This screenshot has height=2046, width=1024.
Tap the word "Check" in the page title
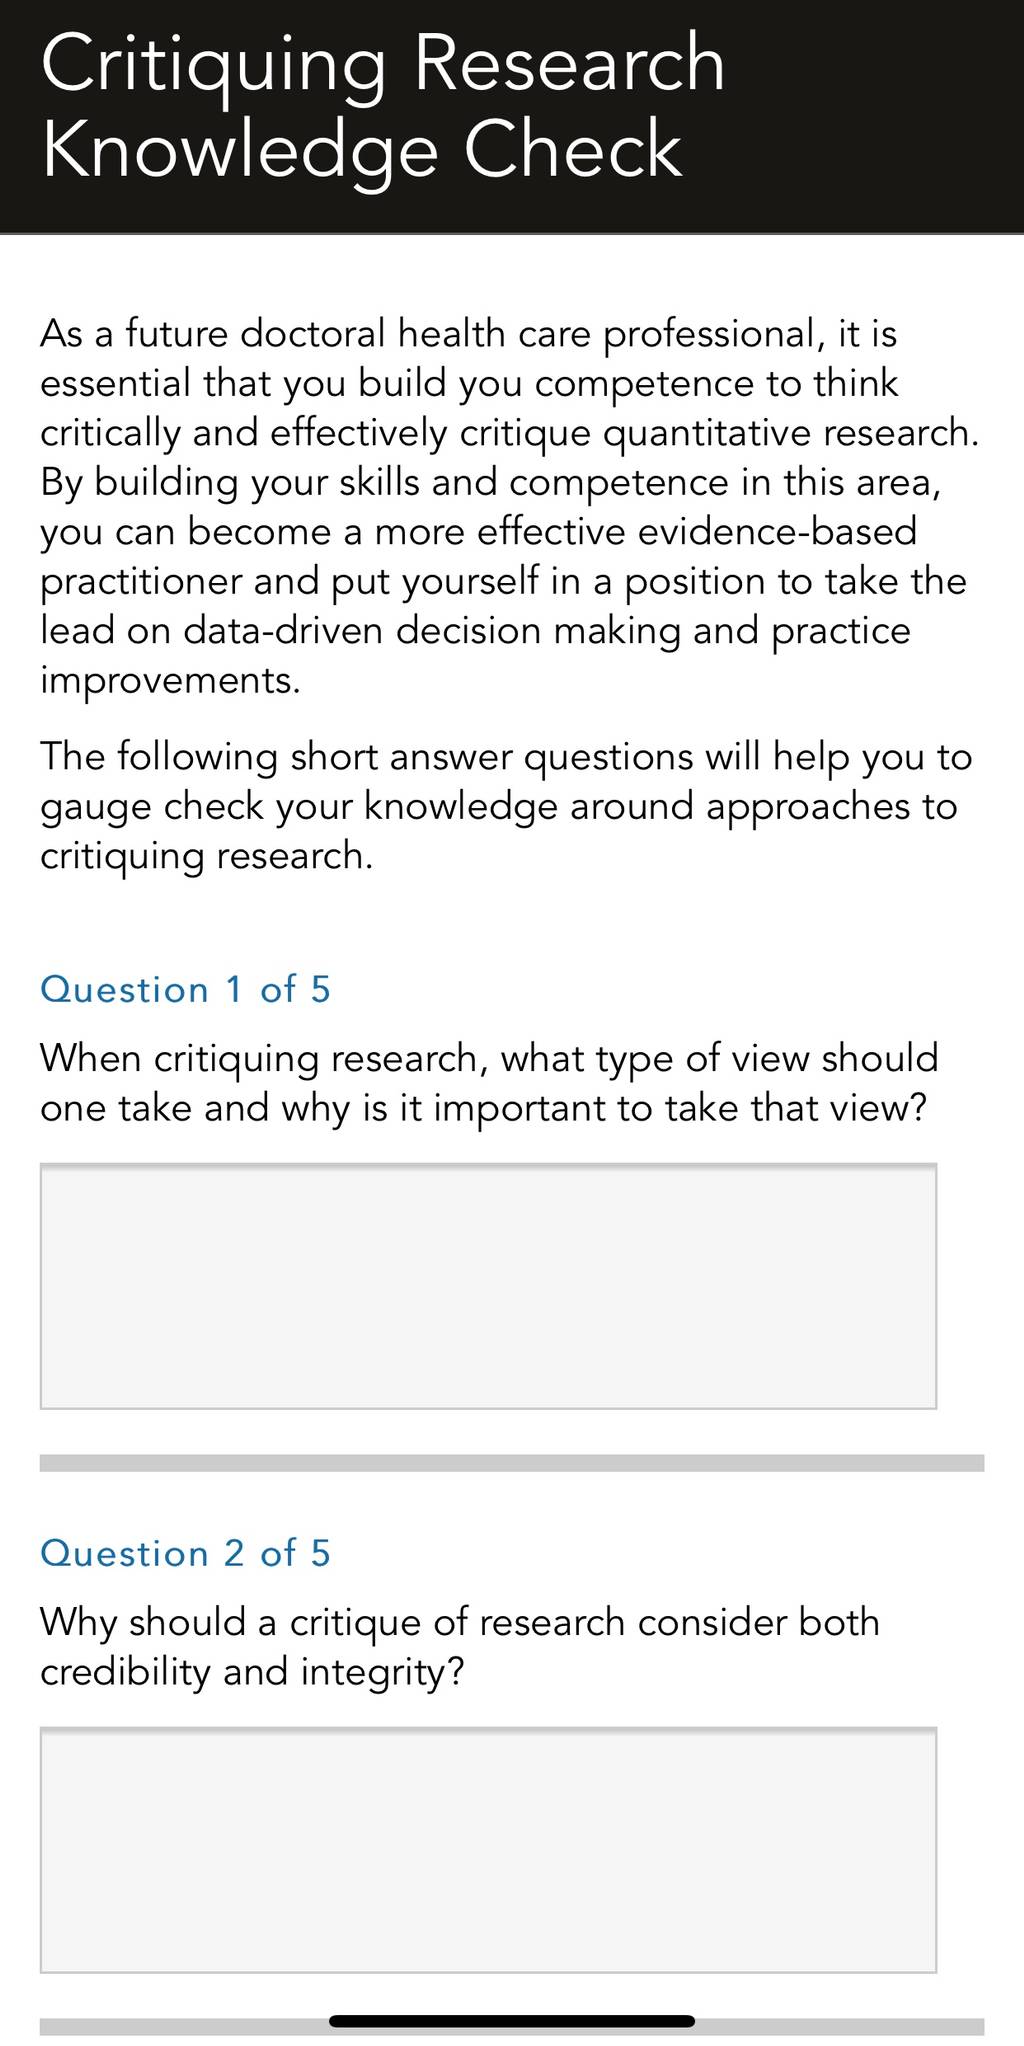[x=572, y=150]
